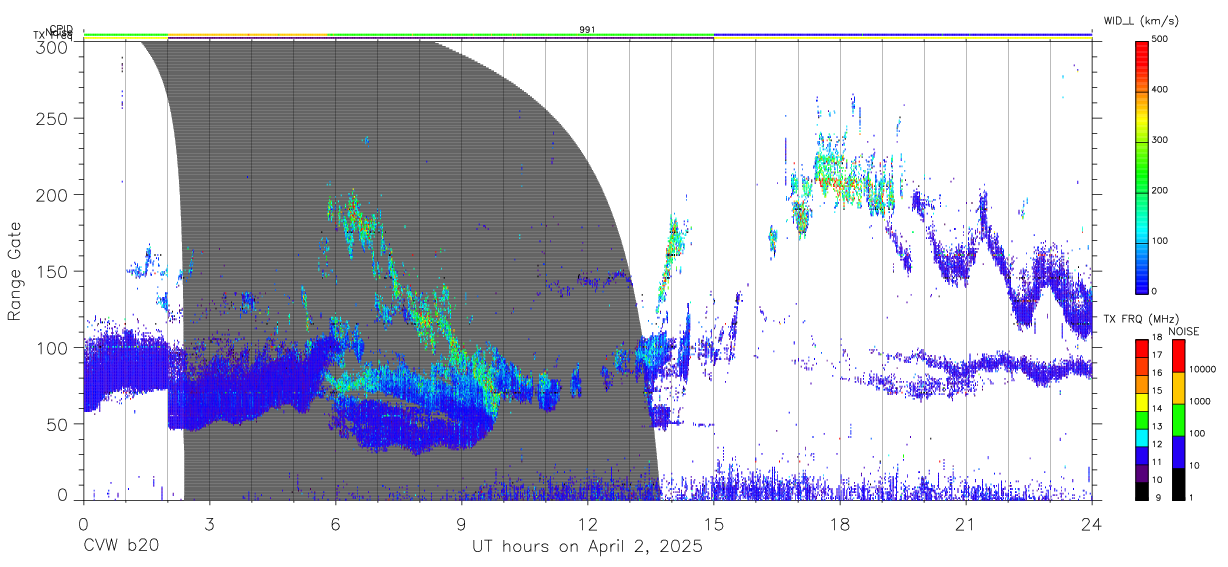Screen dimensions: 1228x567
Task: Click the 'CVW b20' radar beam label
Action: 120,547
